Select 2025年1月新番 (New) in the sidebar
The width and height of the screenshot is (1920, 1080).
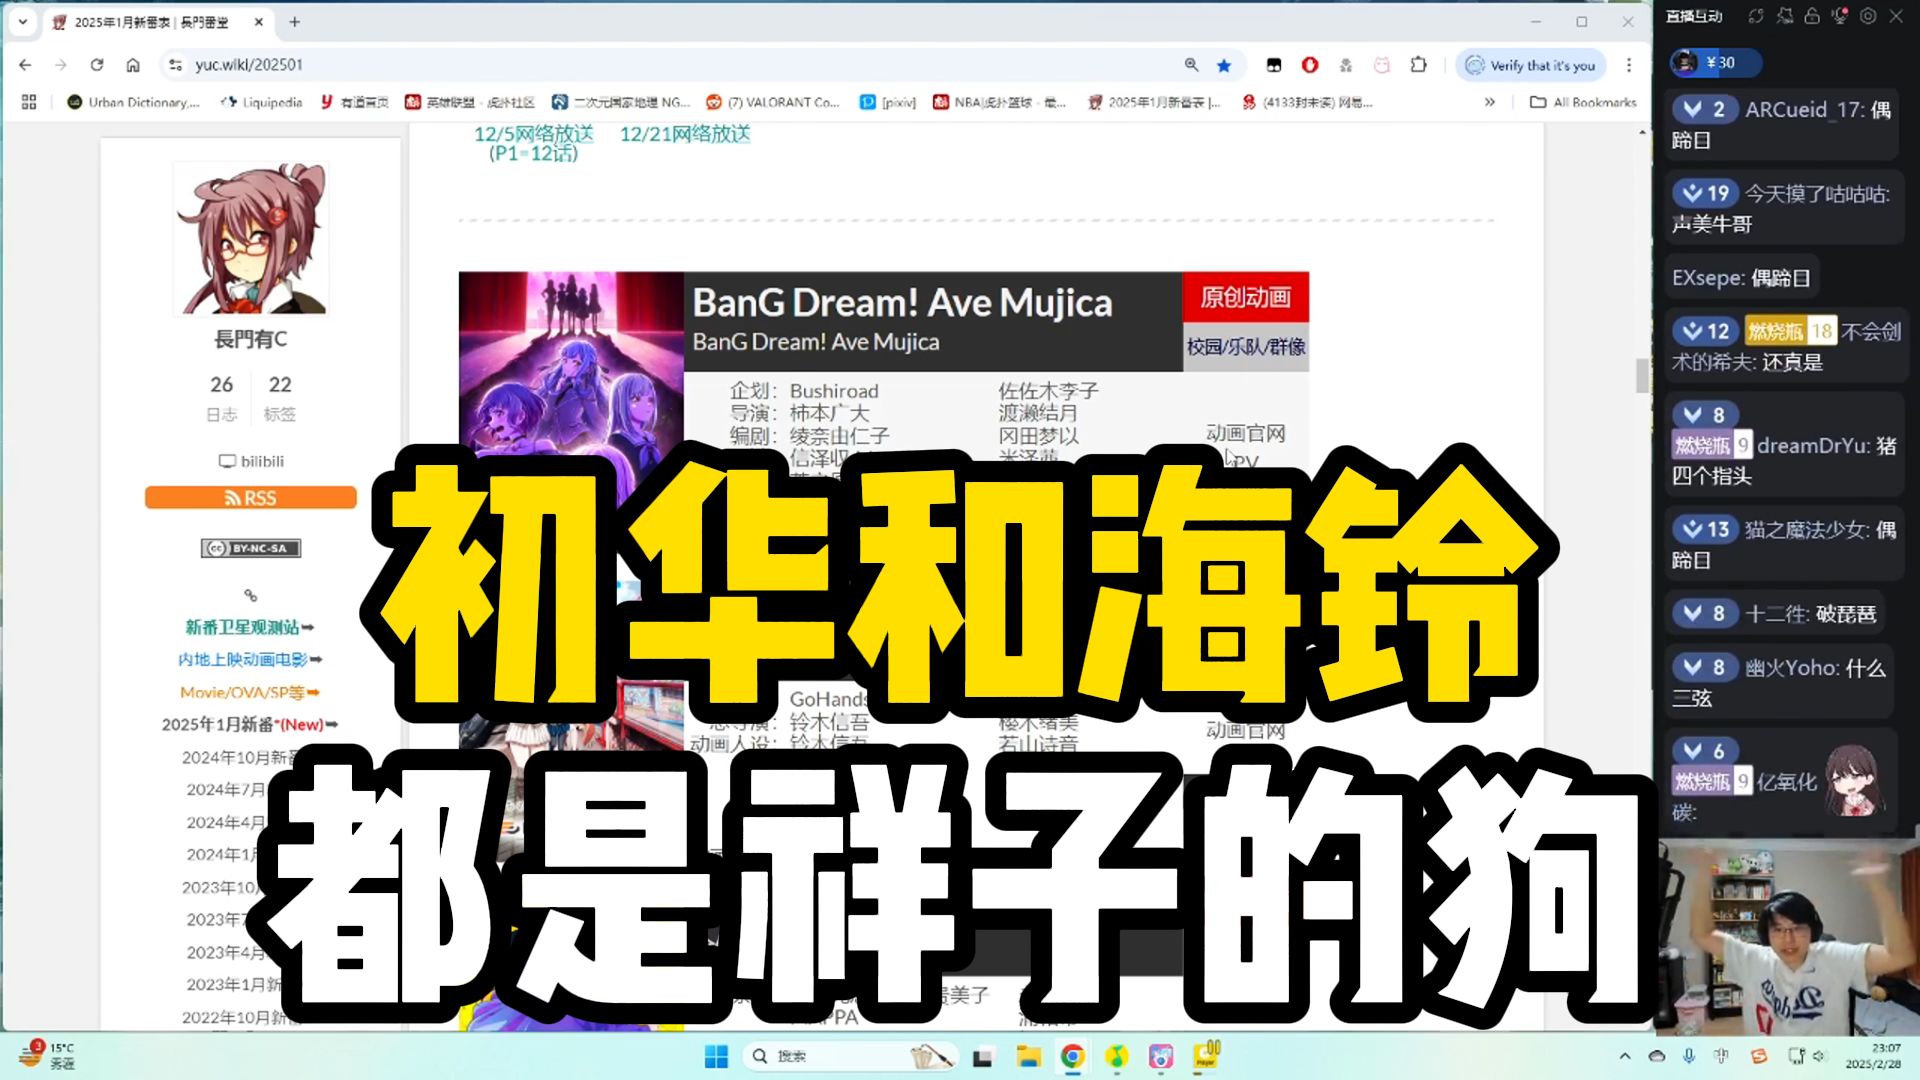[x=250, y=724]
